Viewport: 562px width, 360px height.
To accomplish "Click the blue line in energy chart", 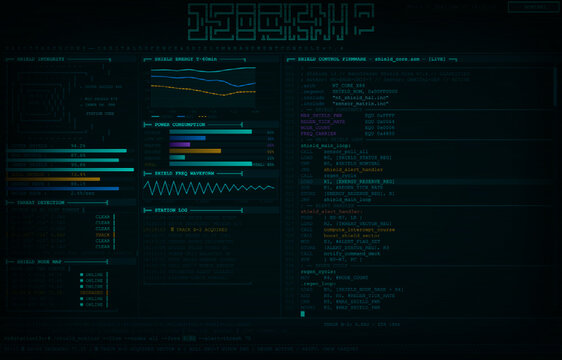I will [203, 80].
